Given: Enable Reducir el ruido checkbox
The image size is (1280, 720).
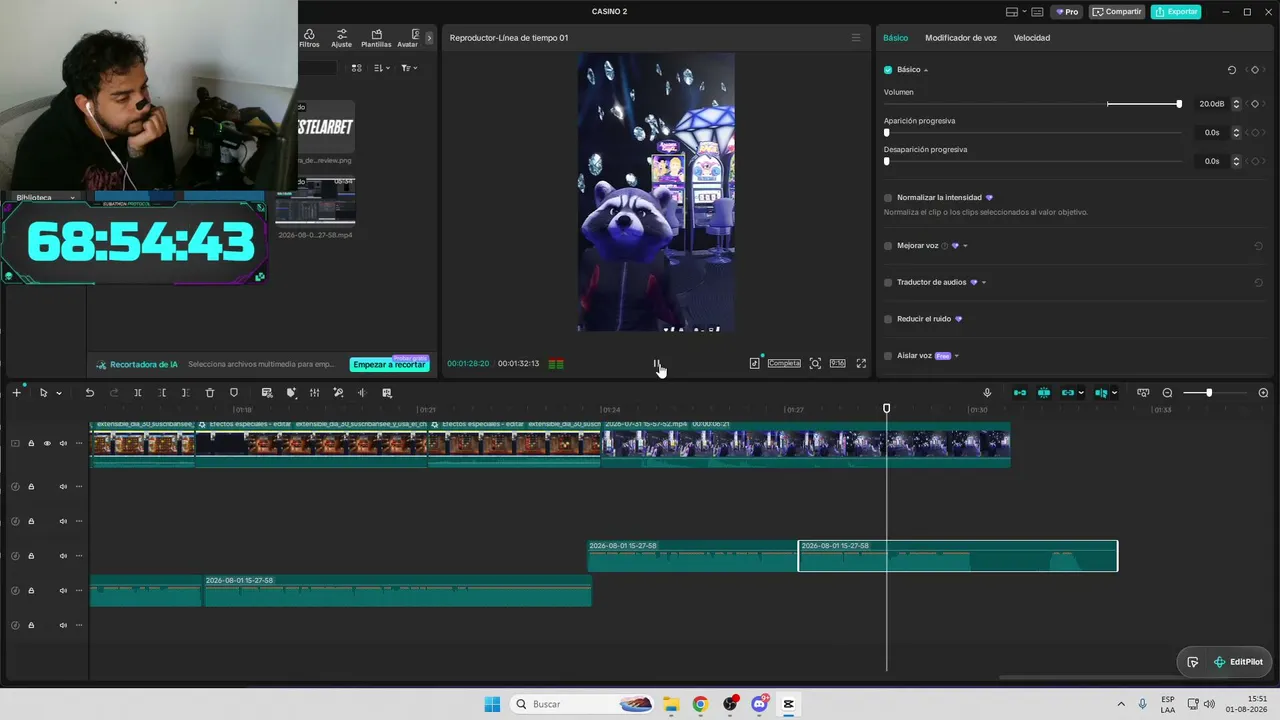Looking at the screenshot, I should (x=888, y=319).
